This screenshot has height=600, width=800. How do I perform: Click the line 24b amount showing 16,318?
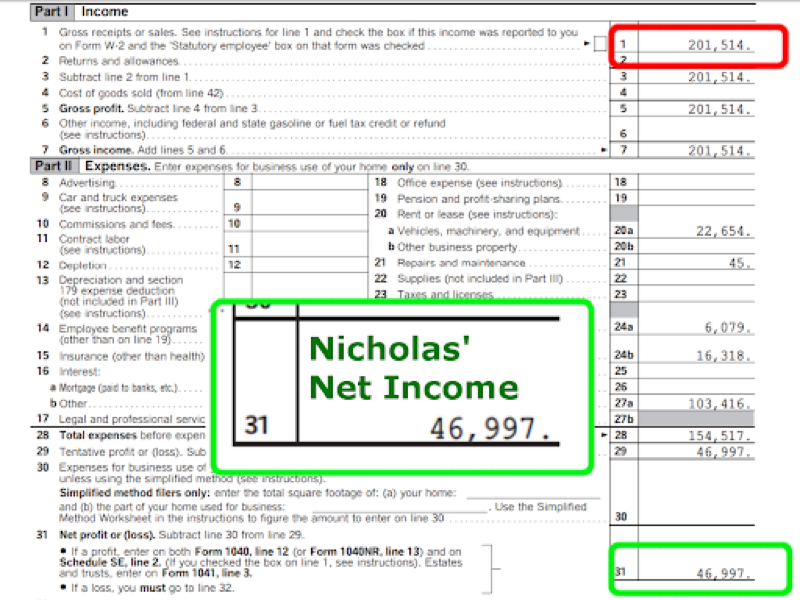click(x=708, y=354)
